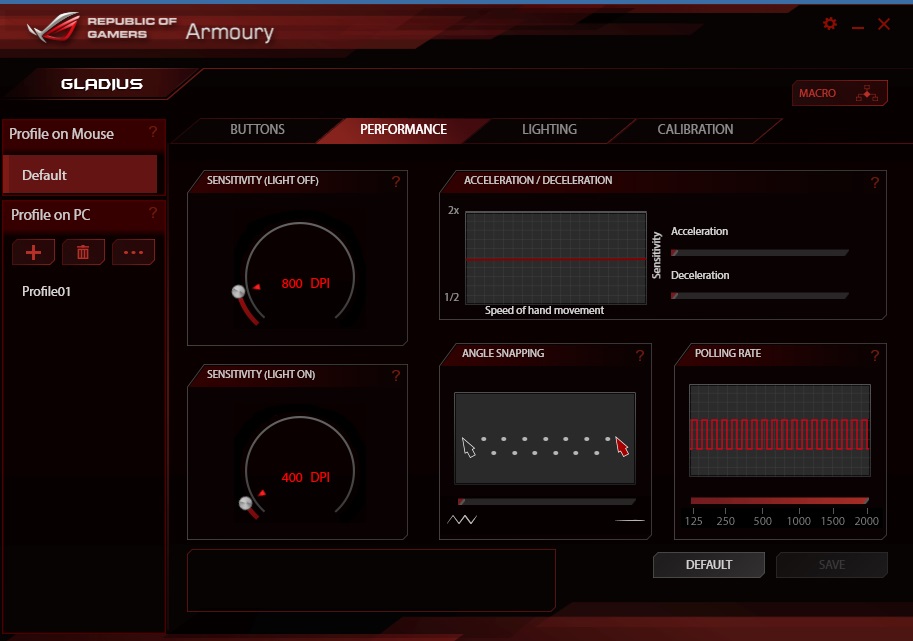Image resolution: width=913 pixels, height=641 pixels.
Task: Open help for Polling Rate
Action: pos(875,356)
